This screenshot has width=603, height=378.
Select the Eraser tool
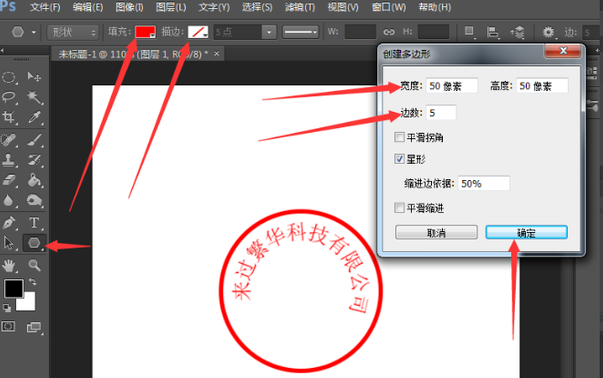(9, 180)
